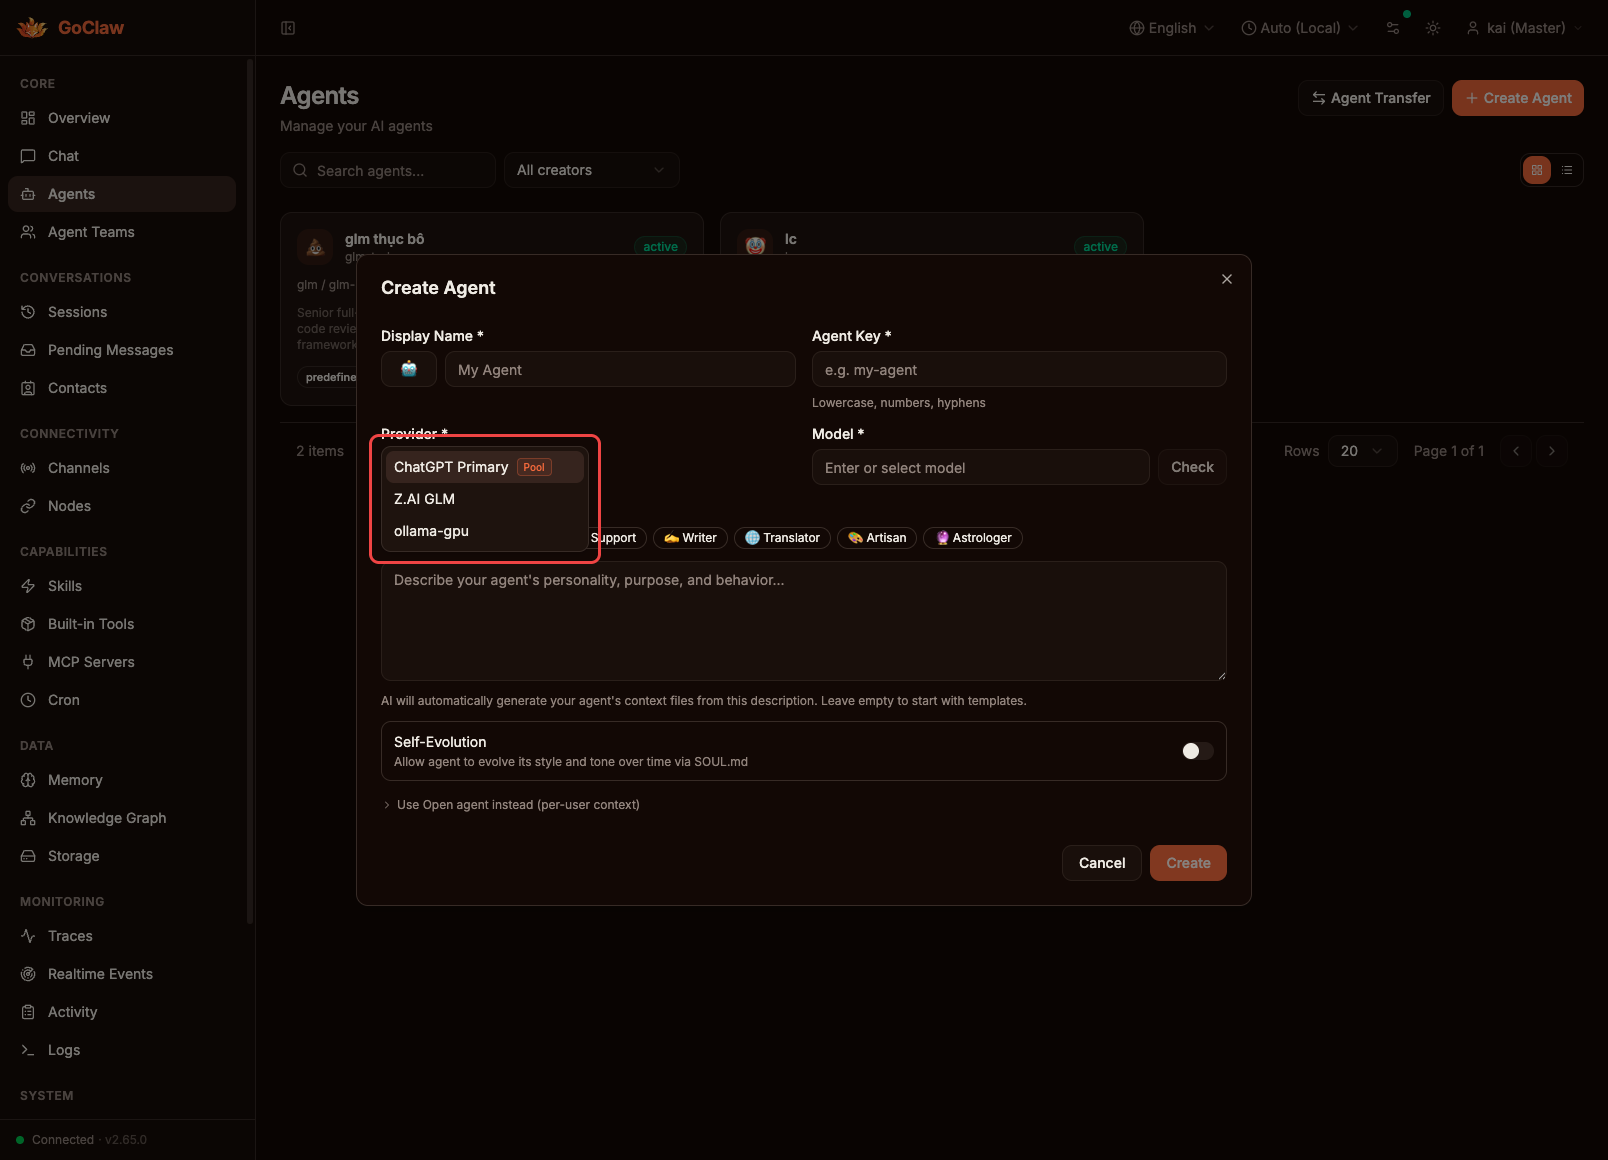Click the Activity clipboard icon
The image size is (1608, 1160).
coord(28,1012)
